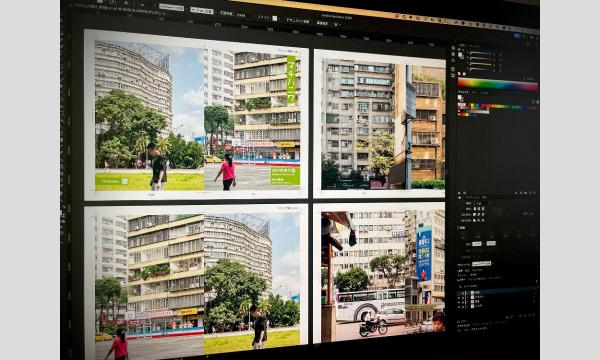Open the end arrowhead dropdown in Stroke panel
The height and width of the screenshot is (360, 600).
[491, 243]
